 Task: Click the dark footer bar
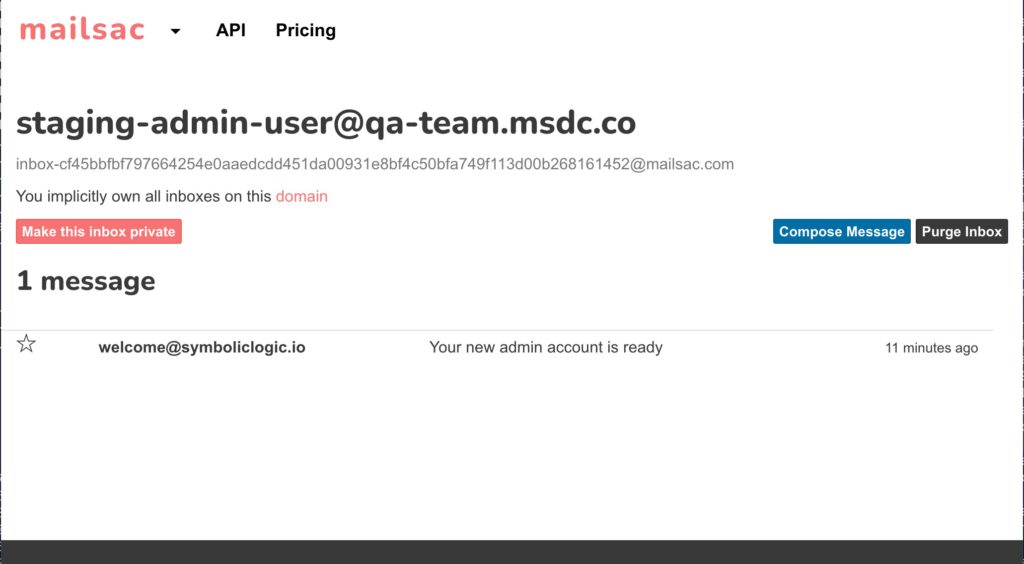pos(512,552)
